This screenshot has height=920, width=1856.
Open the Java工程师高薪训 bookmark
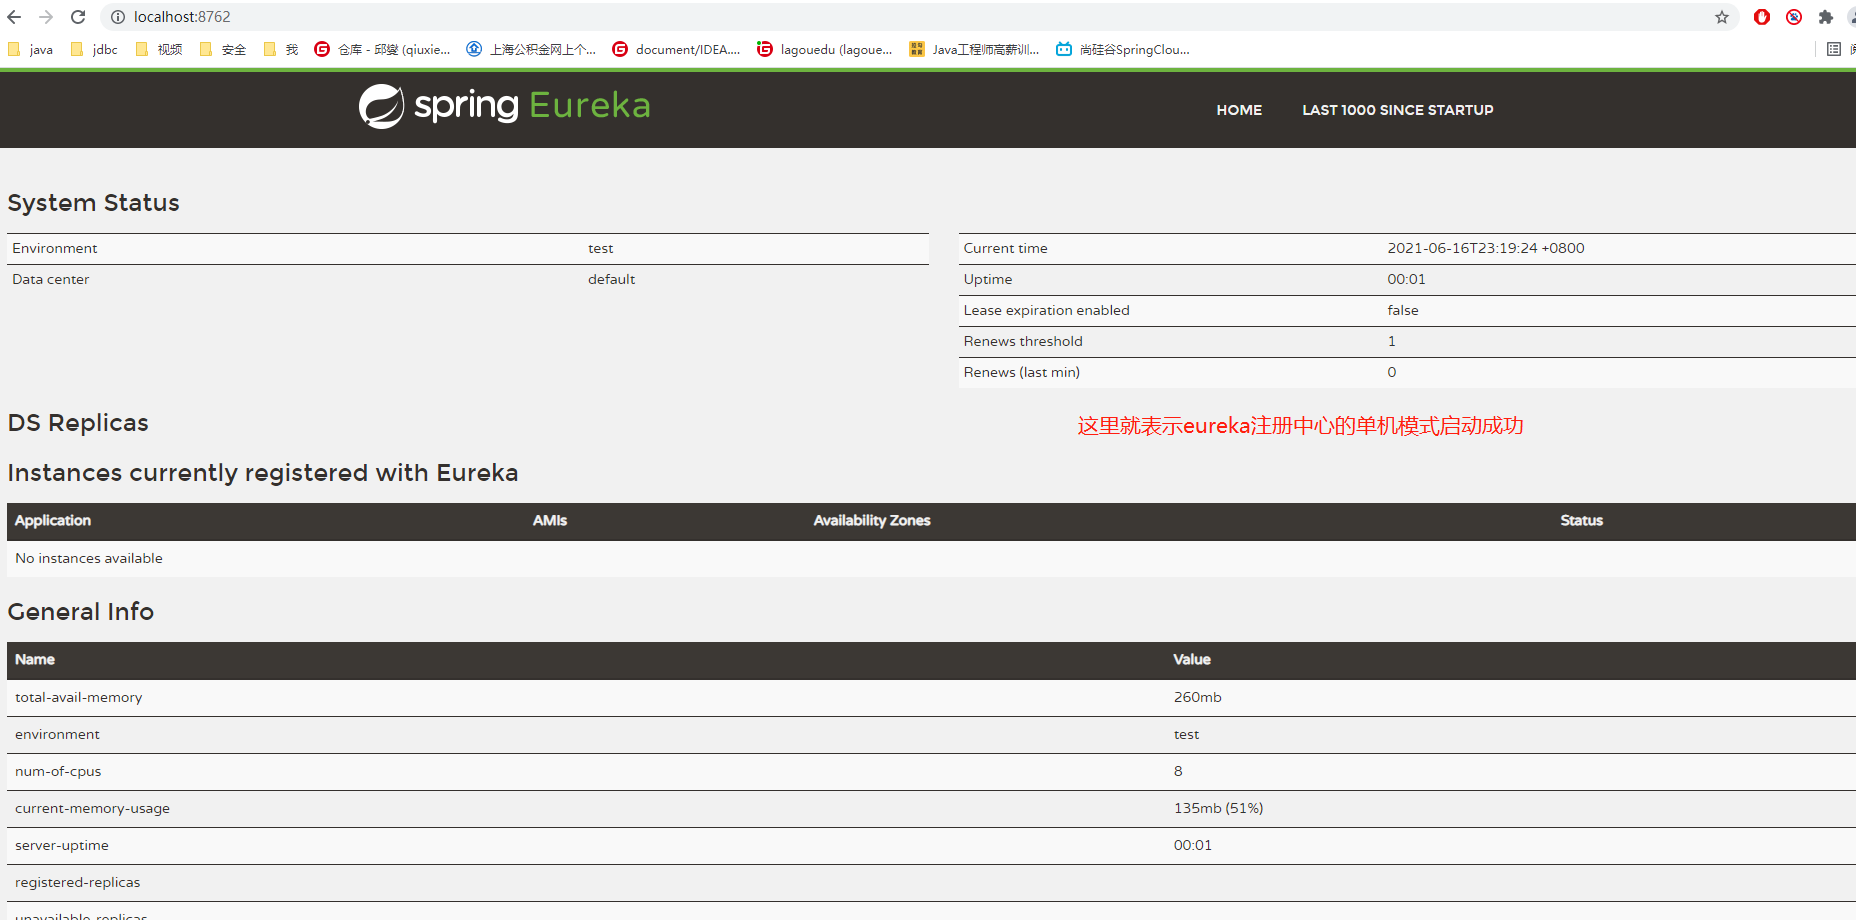tap(974, 49)
